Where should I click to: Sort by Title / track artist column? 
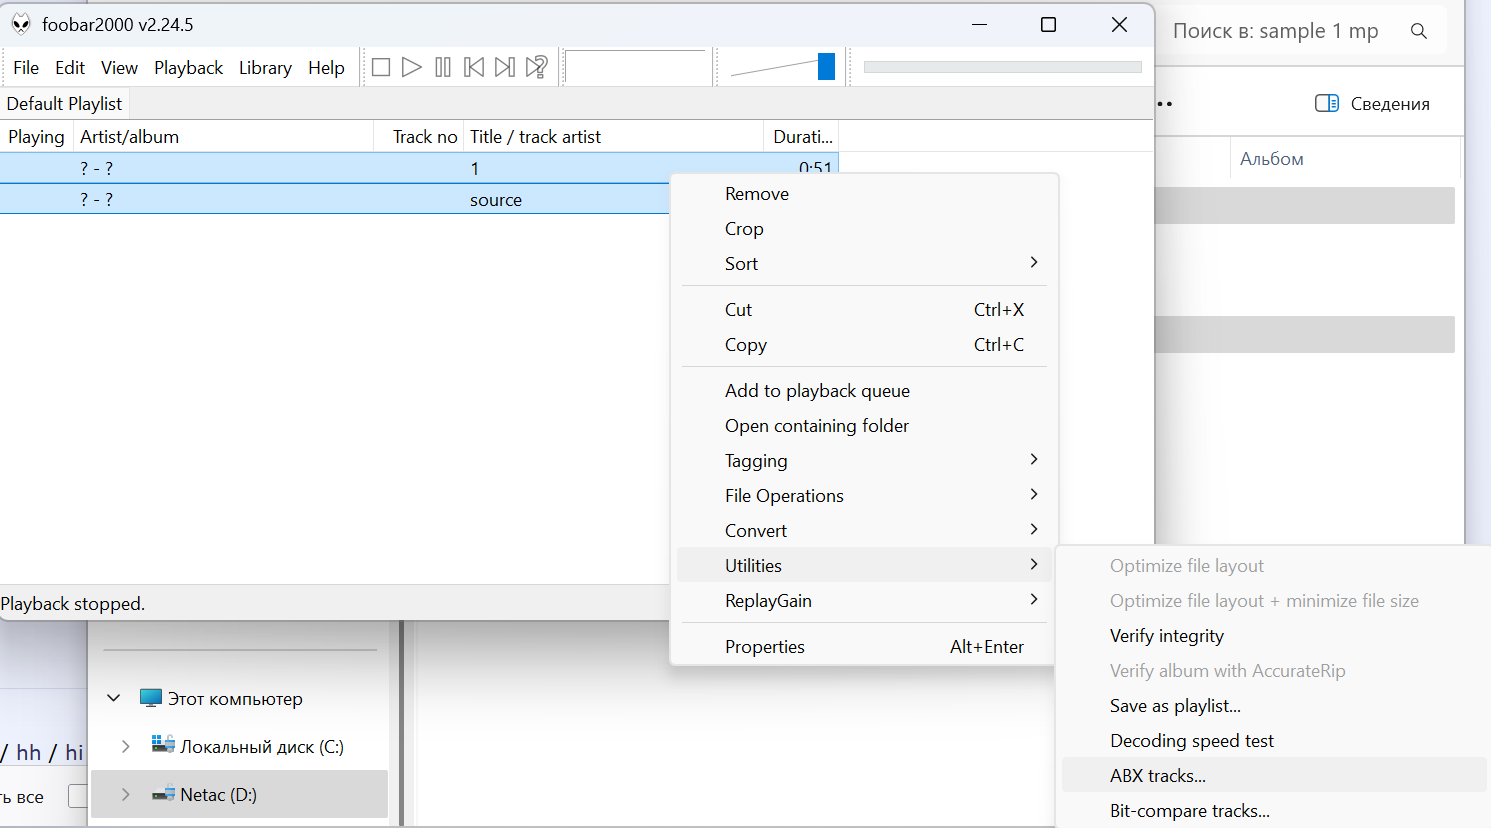pyautogui.click(x=613, y=137)
